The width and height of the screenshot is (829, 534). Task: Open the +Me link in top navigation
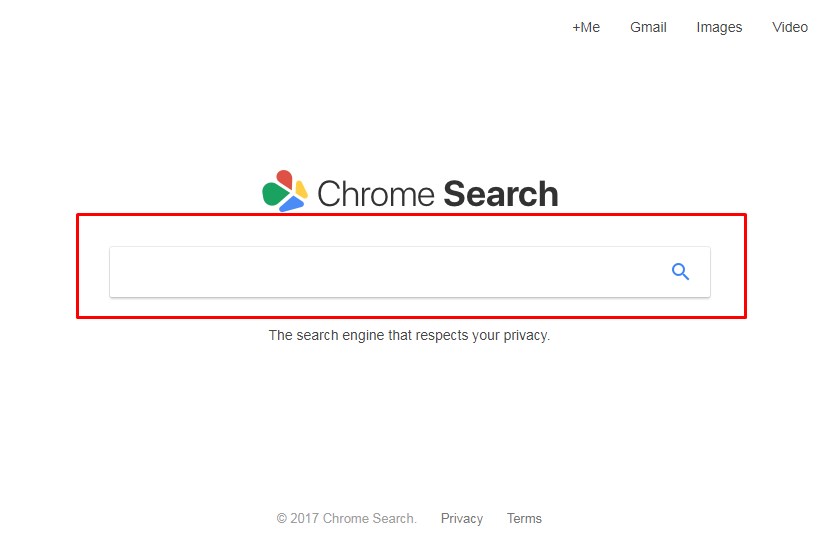pos(586,27)
